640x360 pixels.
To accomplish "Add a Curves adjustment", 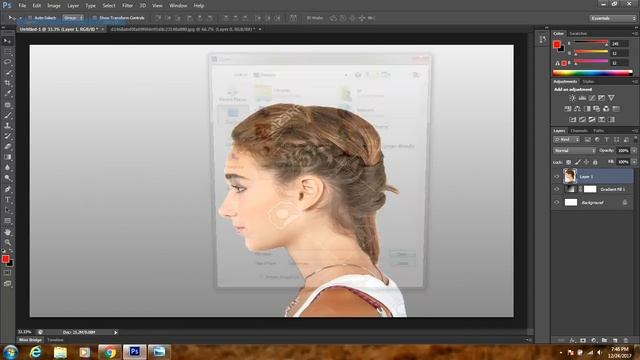I will click(592, 98).
